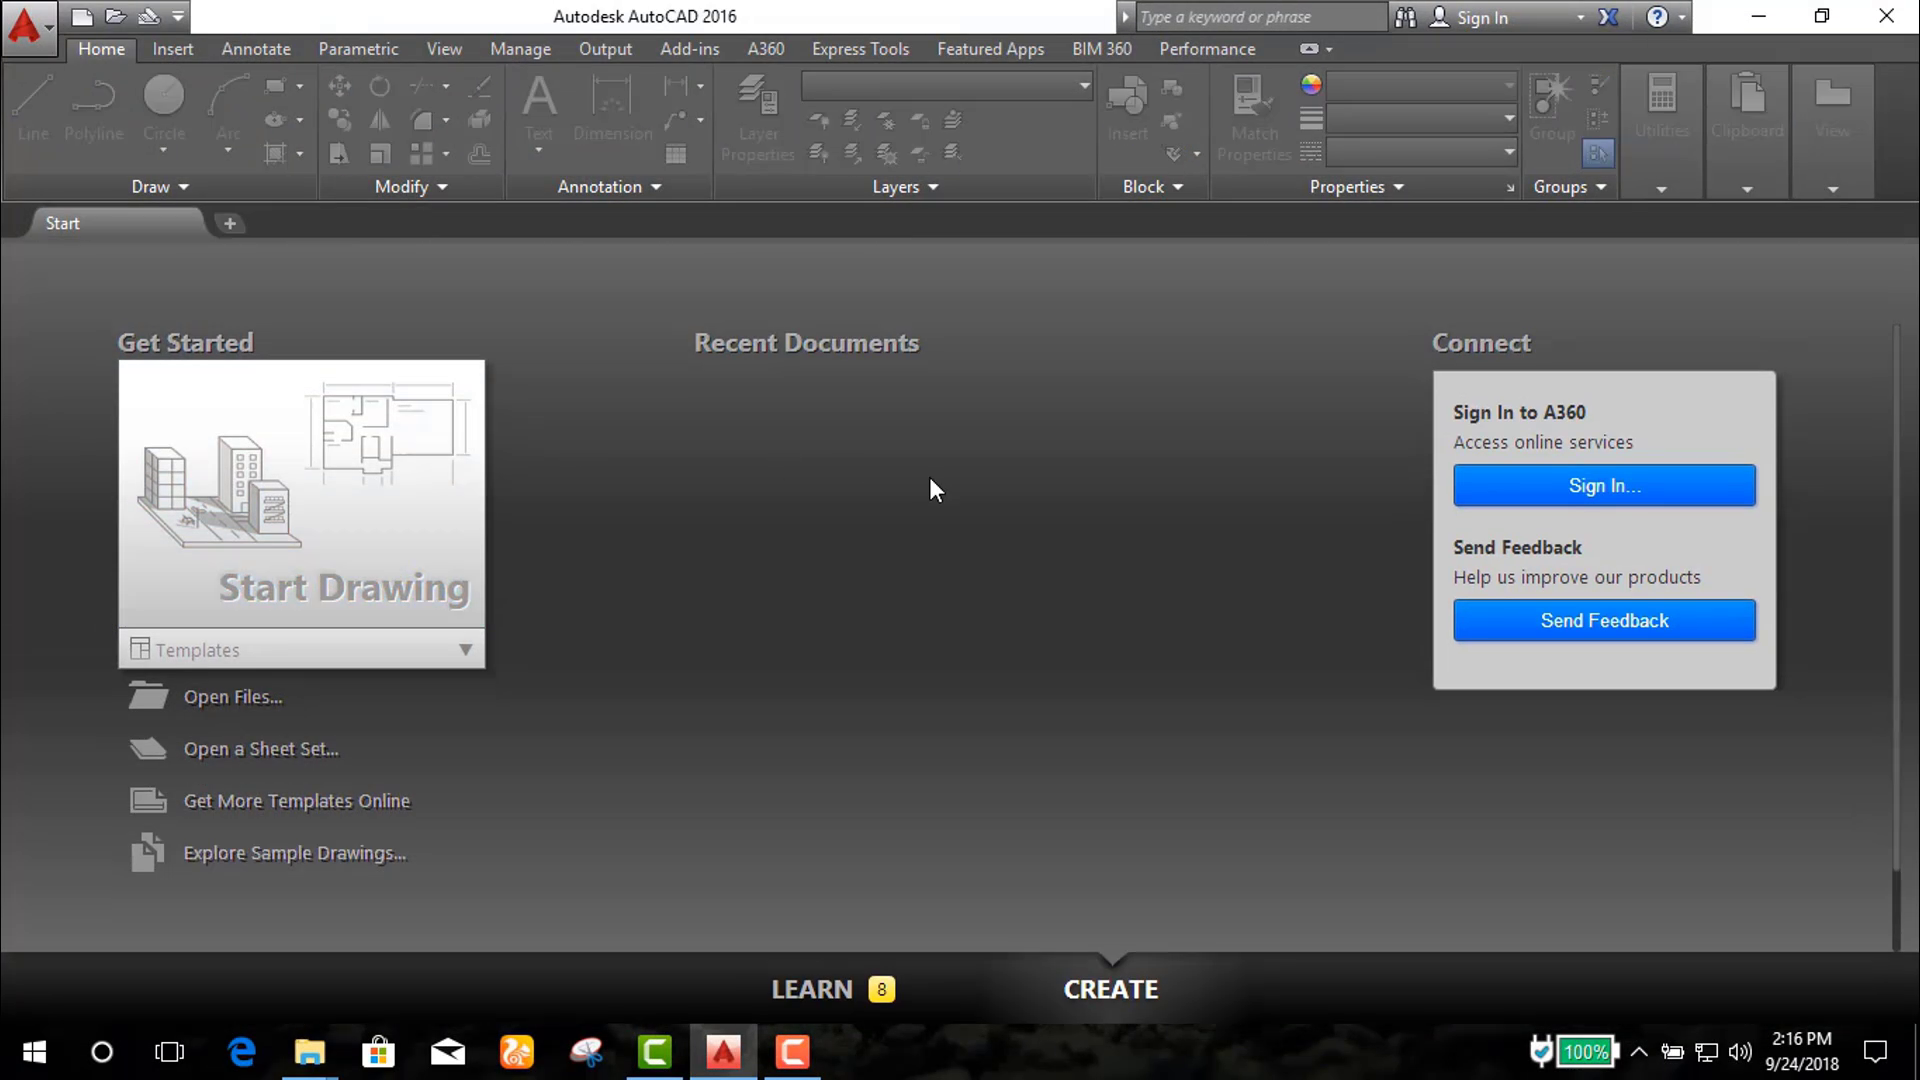The height and width of the screenshot is (1080, 1920).
Task: Open the Sign In dropdown in title bar
Action: [x=1580, y=17]
